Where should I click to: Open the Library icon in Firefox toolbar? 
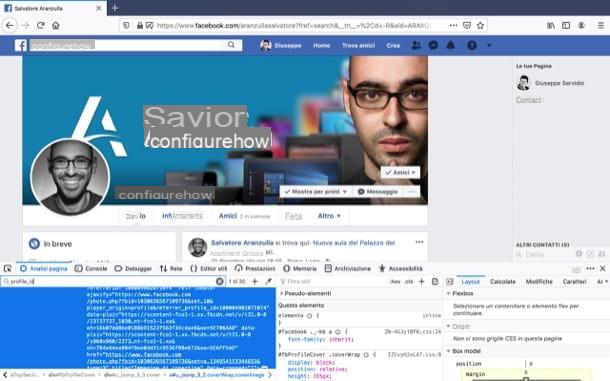551,25
